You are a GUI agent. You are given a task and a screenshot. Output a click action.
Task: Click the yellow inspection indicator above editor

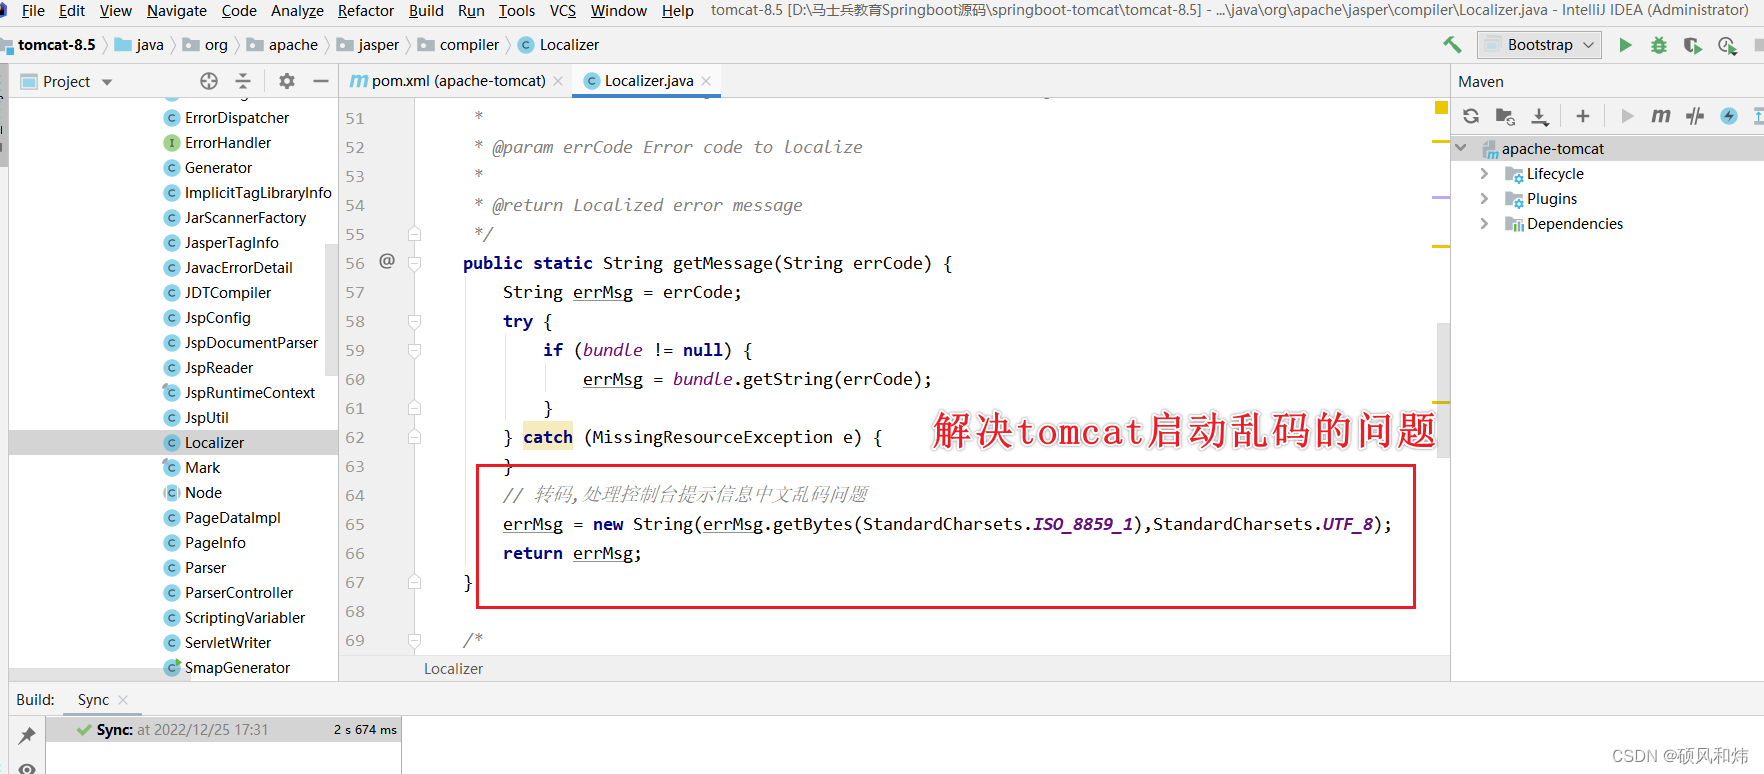pos(1441,107)
